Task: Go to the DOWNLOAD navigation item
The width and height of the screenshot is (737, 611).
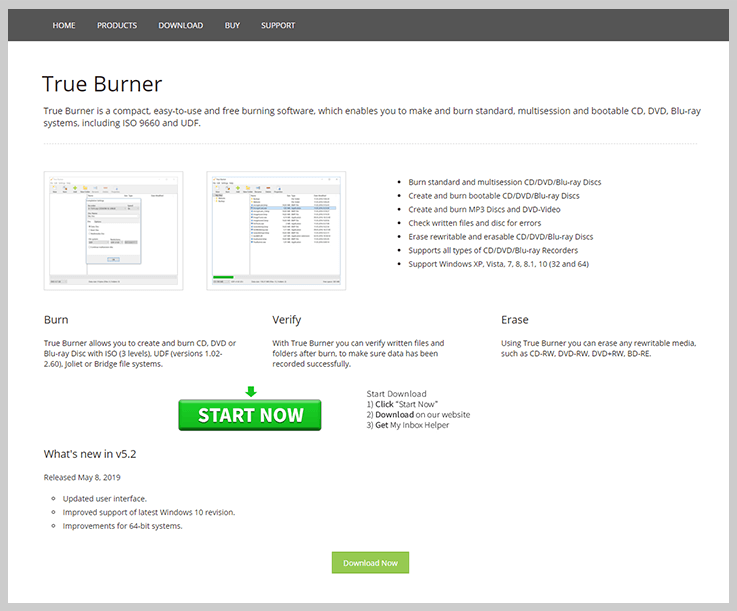Action: [x=180, y=25]
